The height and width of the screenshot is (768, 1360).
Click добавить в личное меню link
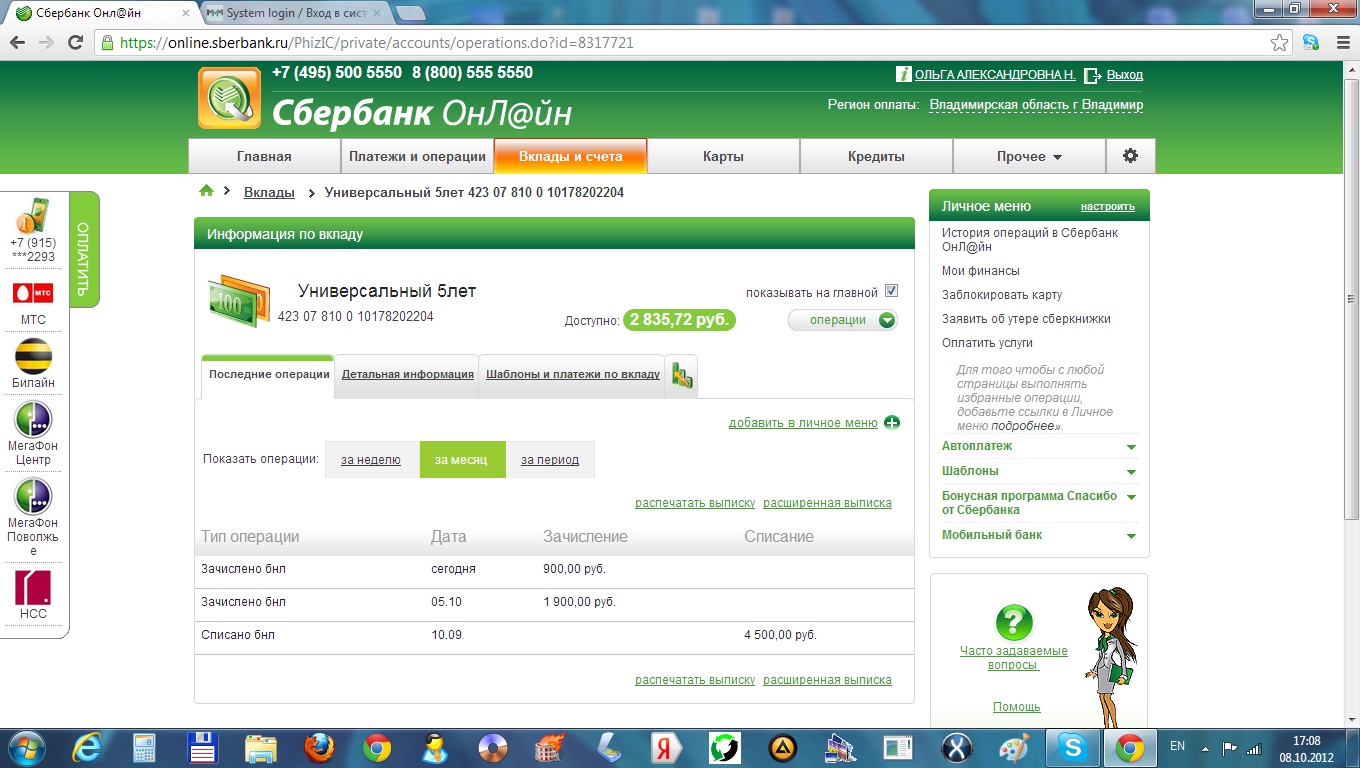pos(803,423)
